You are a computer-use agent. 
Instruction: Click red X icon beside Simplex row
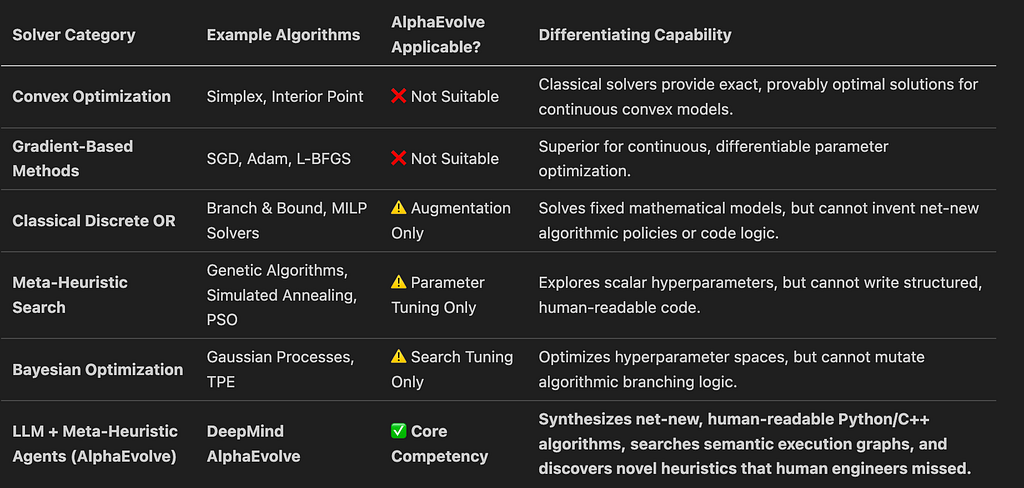click(x=398, y=97)
